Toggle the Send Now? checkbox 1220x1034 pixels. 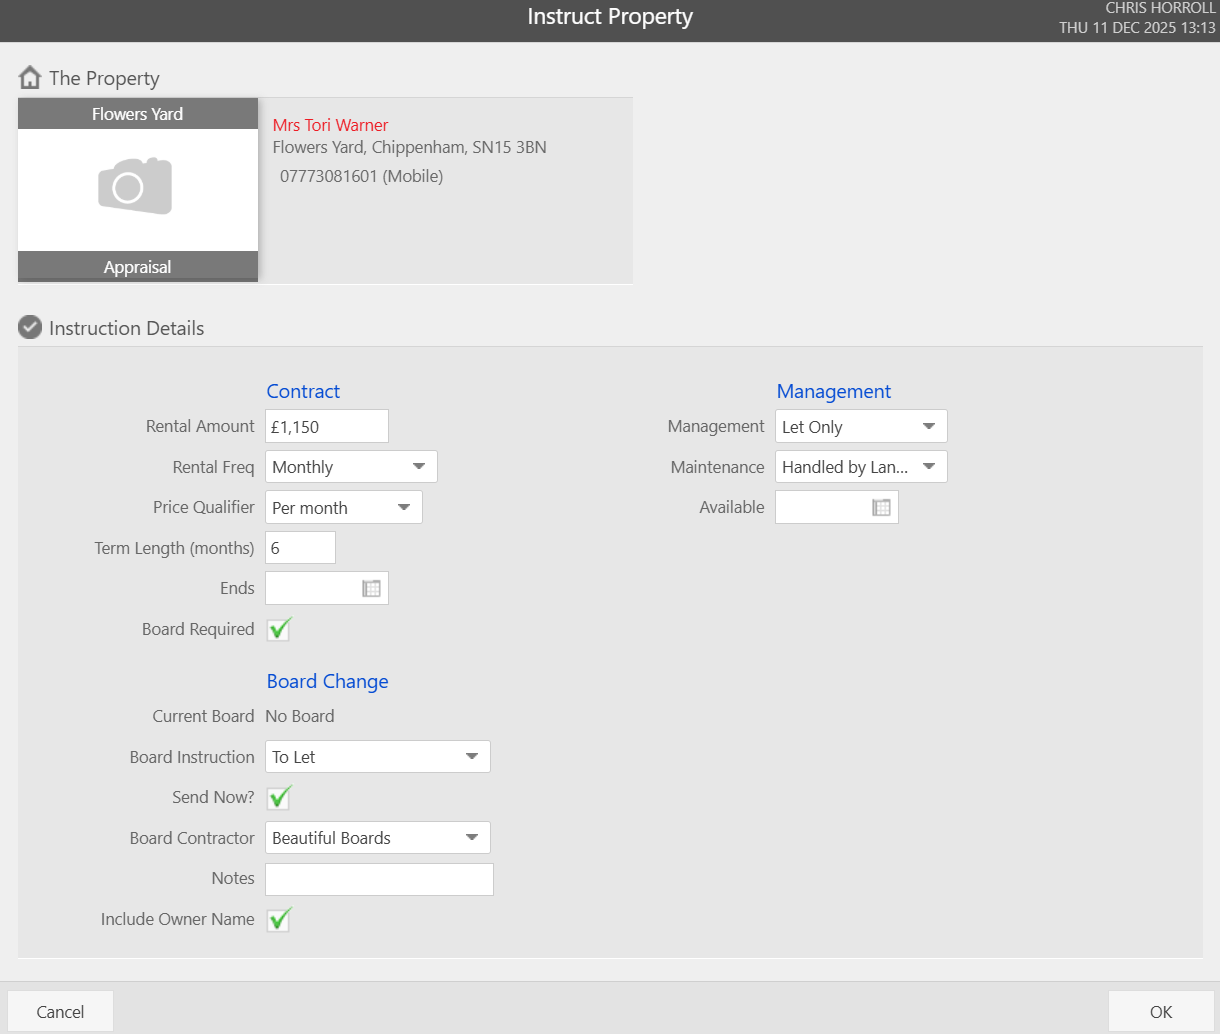[279, 797]
